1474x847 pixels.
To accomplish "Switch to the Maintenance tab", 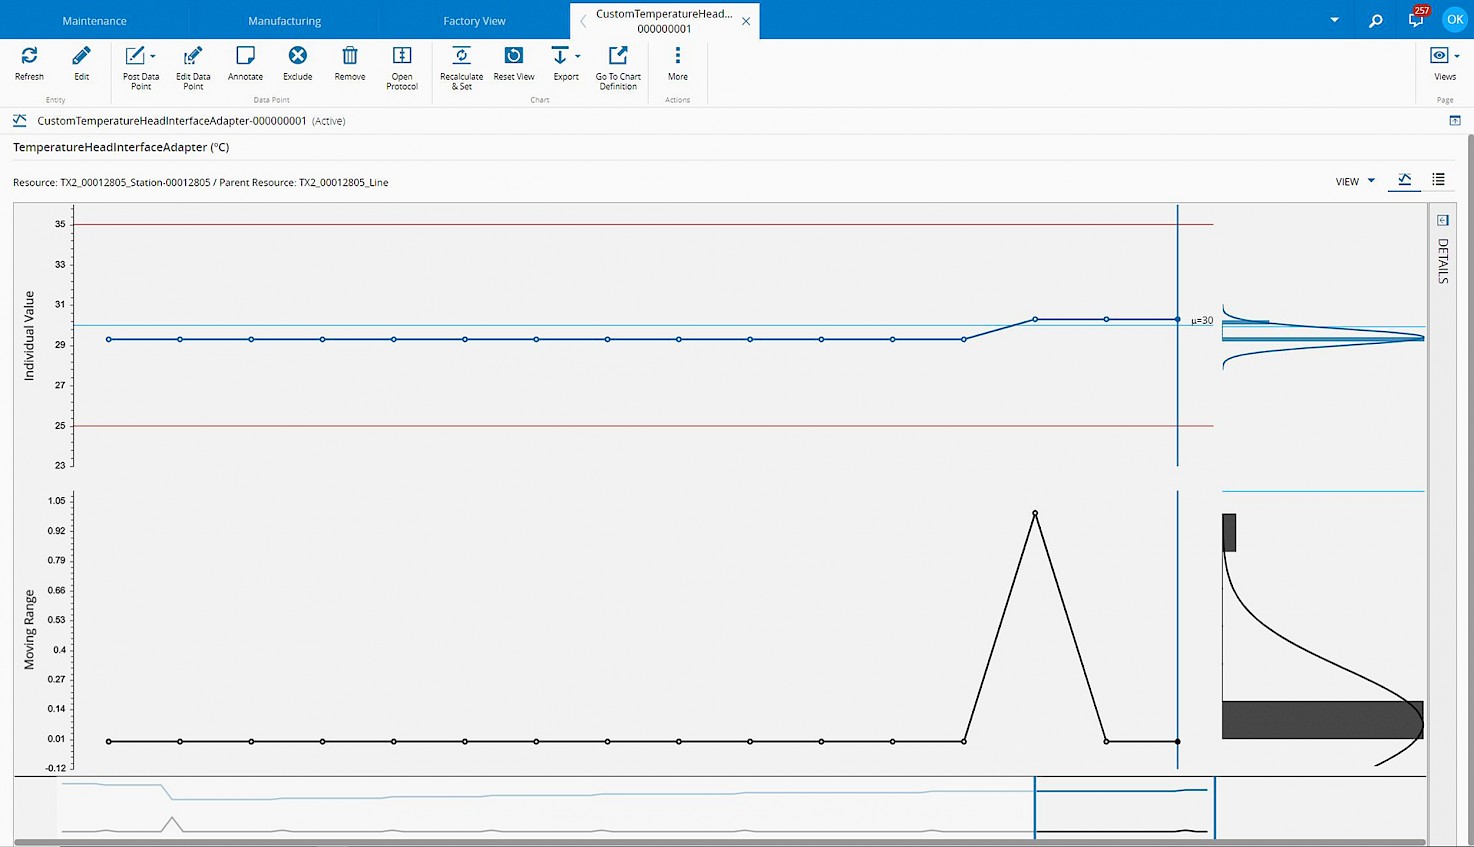I will click(x=94, y=21).
